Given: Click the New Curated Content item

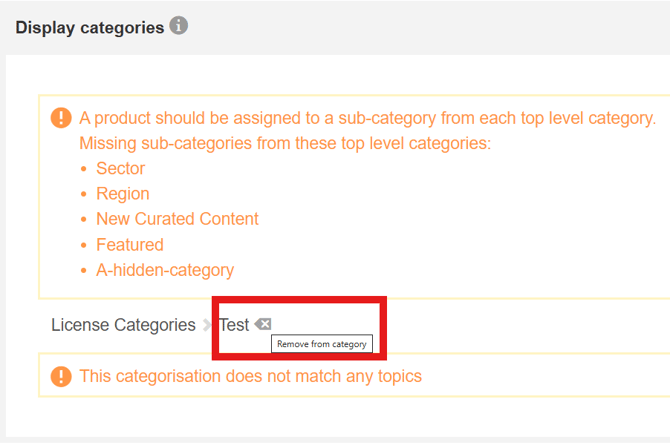Looking at the screenshot, I should click(x=177, y=219).
